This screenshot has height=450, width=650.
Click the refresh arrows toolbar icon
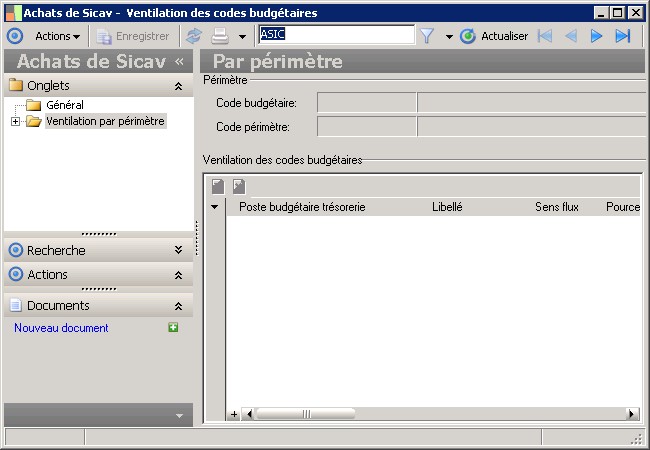click(194, 36)
